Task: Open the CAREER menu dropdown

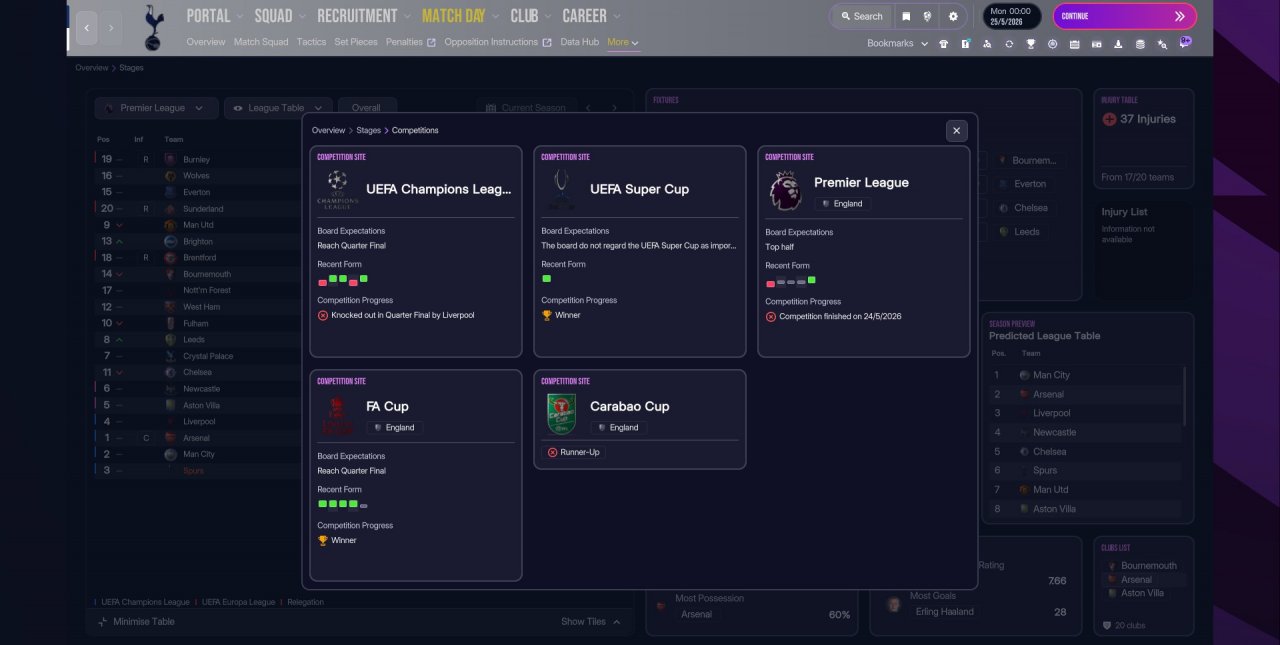Action: (591, 16)
